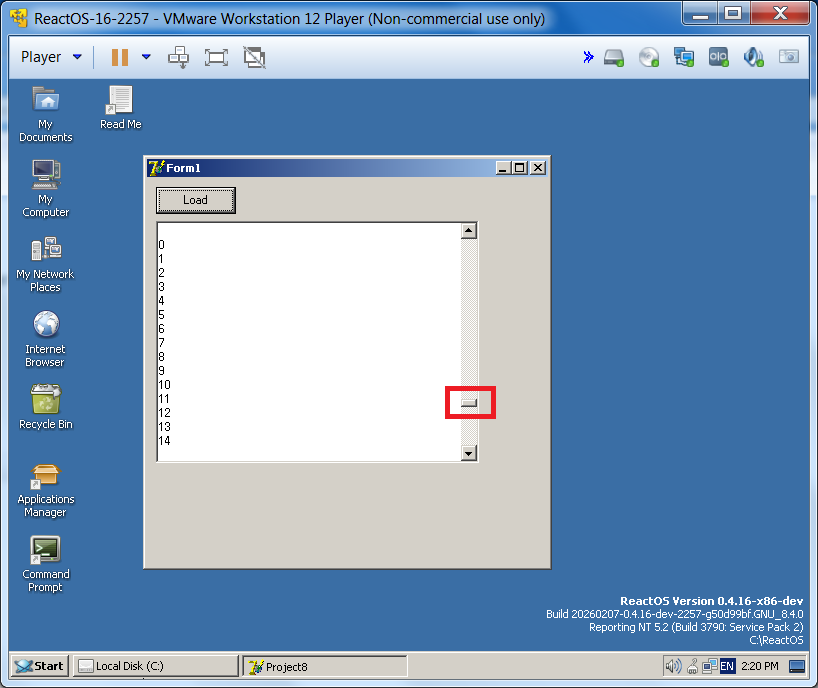
Task: Expand the hidden VMware devices chevron
Action: click(x=588, y=57)
